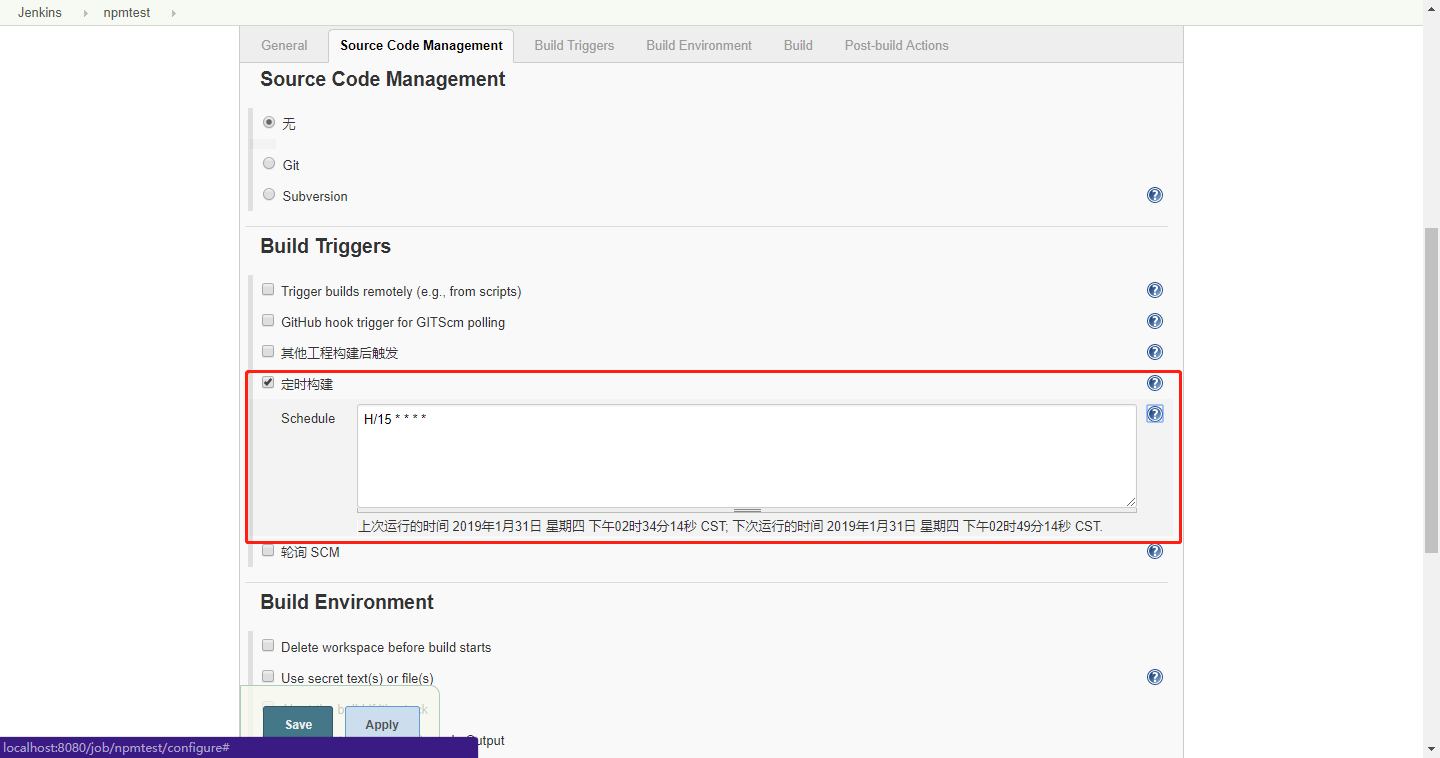Grab the Schedule textarea resize handle

click(747, 511)
